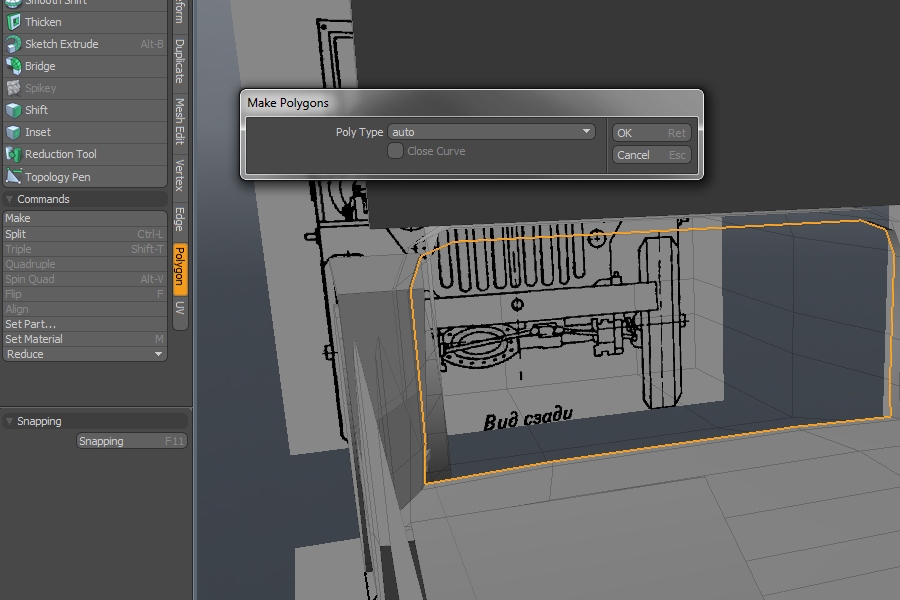Image resolution: width=900 pixels, height=600 pixels.
Task: Click the Set Material command
Action: [x=84, y=339]
